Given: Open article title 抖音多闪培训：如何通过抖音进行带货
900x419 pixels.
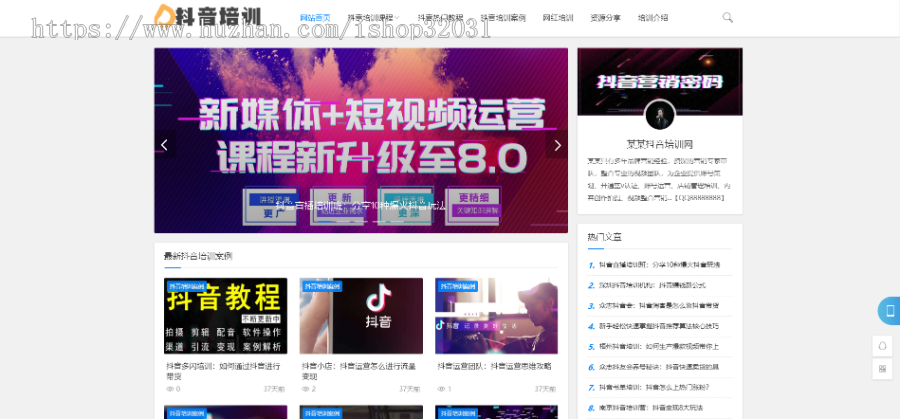Looking at the screenshot, I should pyautogui.click(x=223, y=371).
